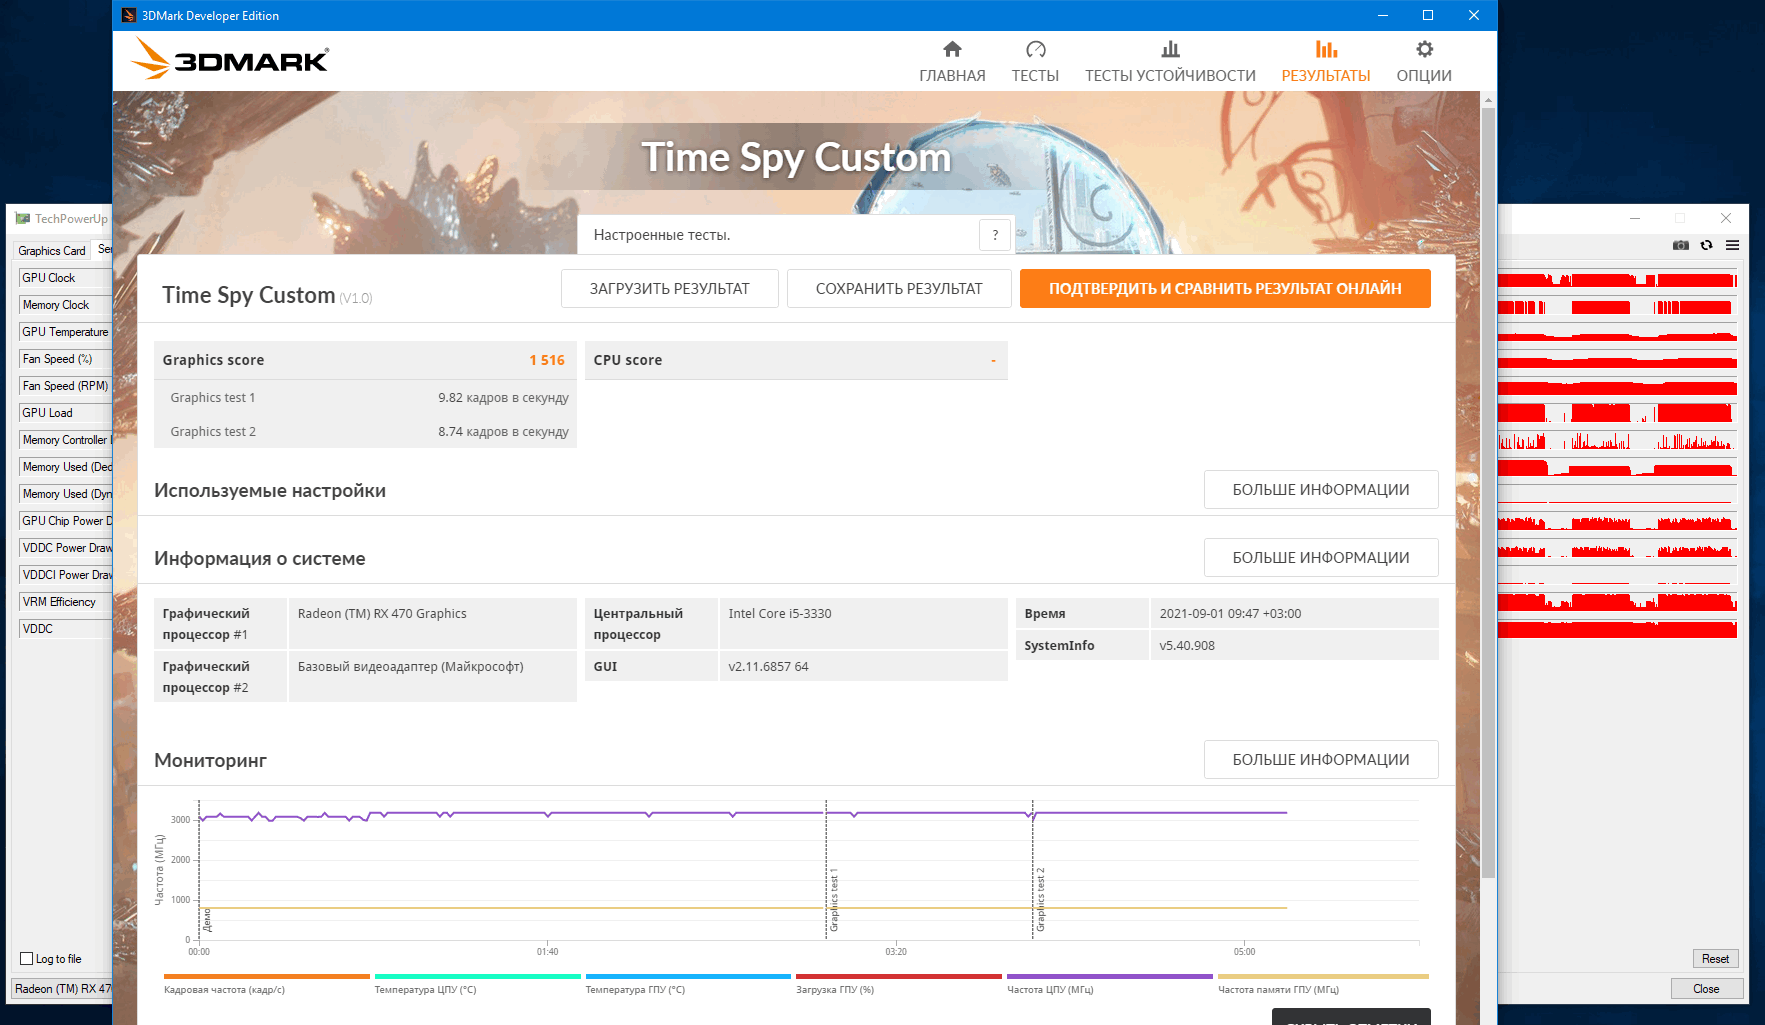The height and width of the screenshot is (1025, 1765).
Task: Click the question mark help button
Action: (995, 235)
